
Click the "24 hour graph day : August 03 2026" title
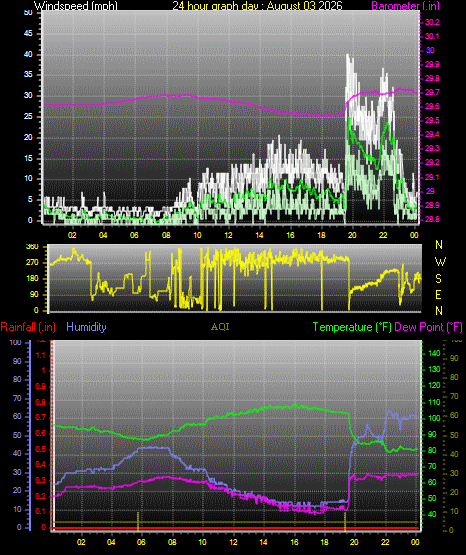click(x=257, y=6)
